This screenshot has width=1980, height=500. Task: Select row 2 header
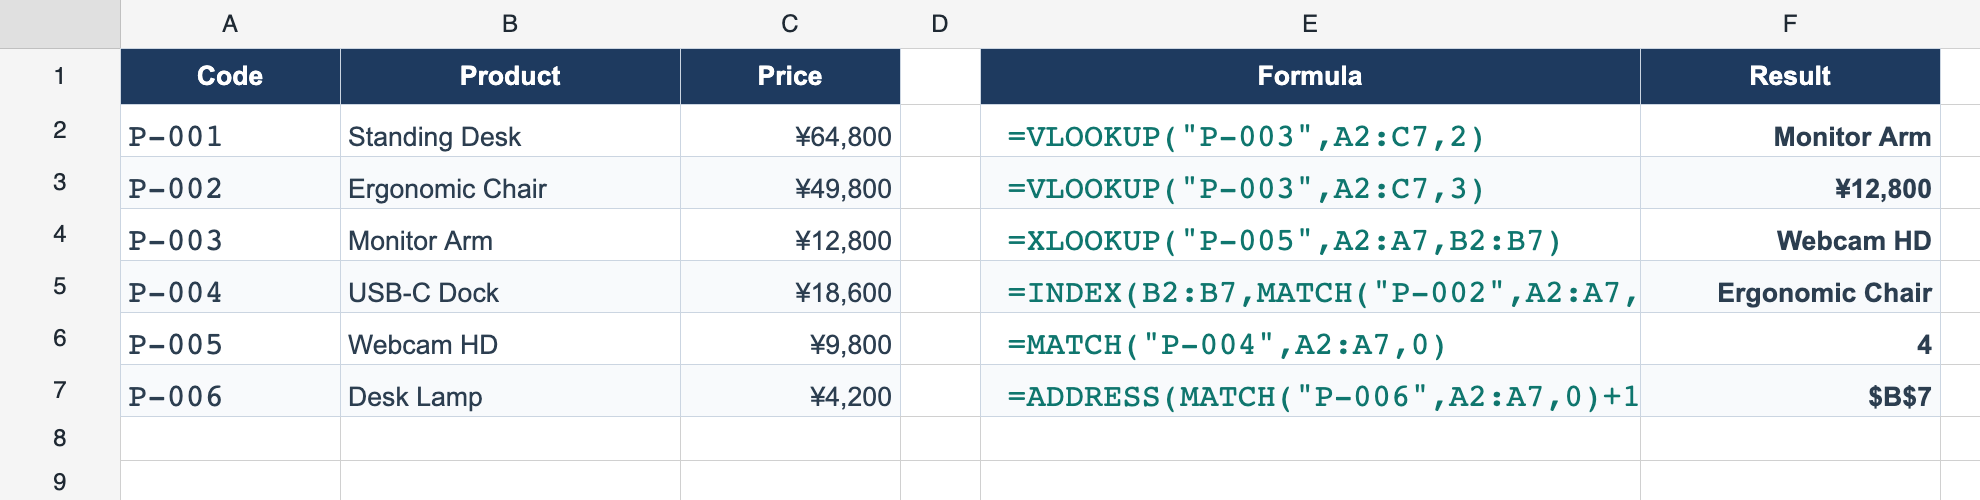pyautogui.click(x=60, y=131)
